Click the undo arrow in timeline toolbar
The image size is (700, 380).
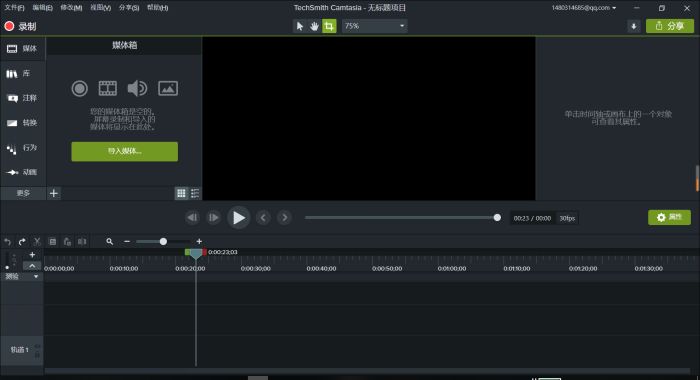(x=8, y=242)
